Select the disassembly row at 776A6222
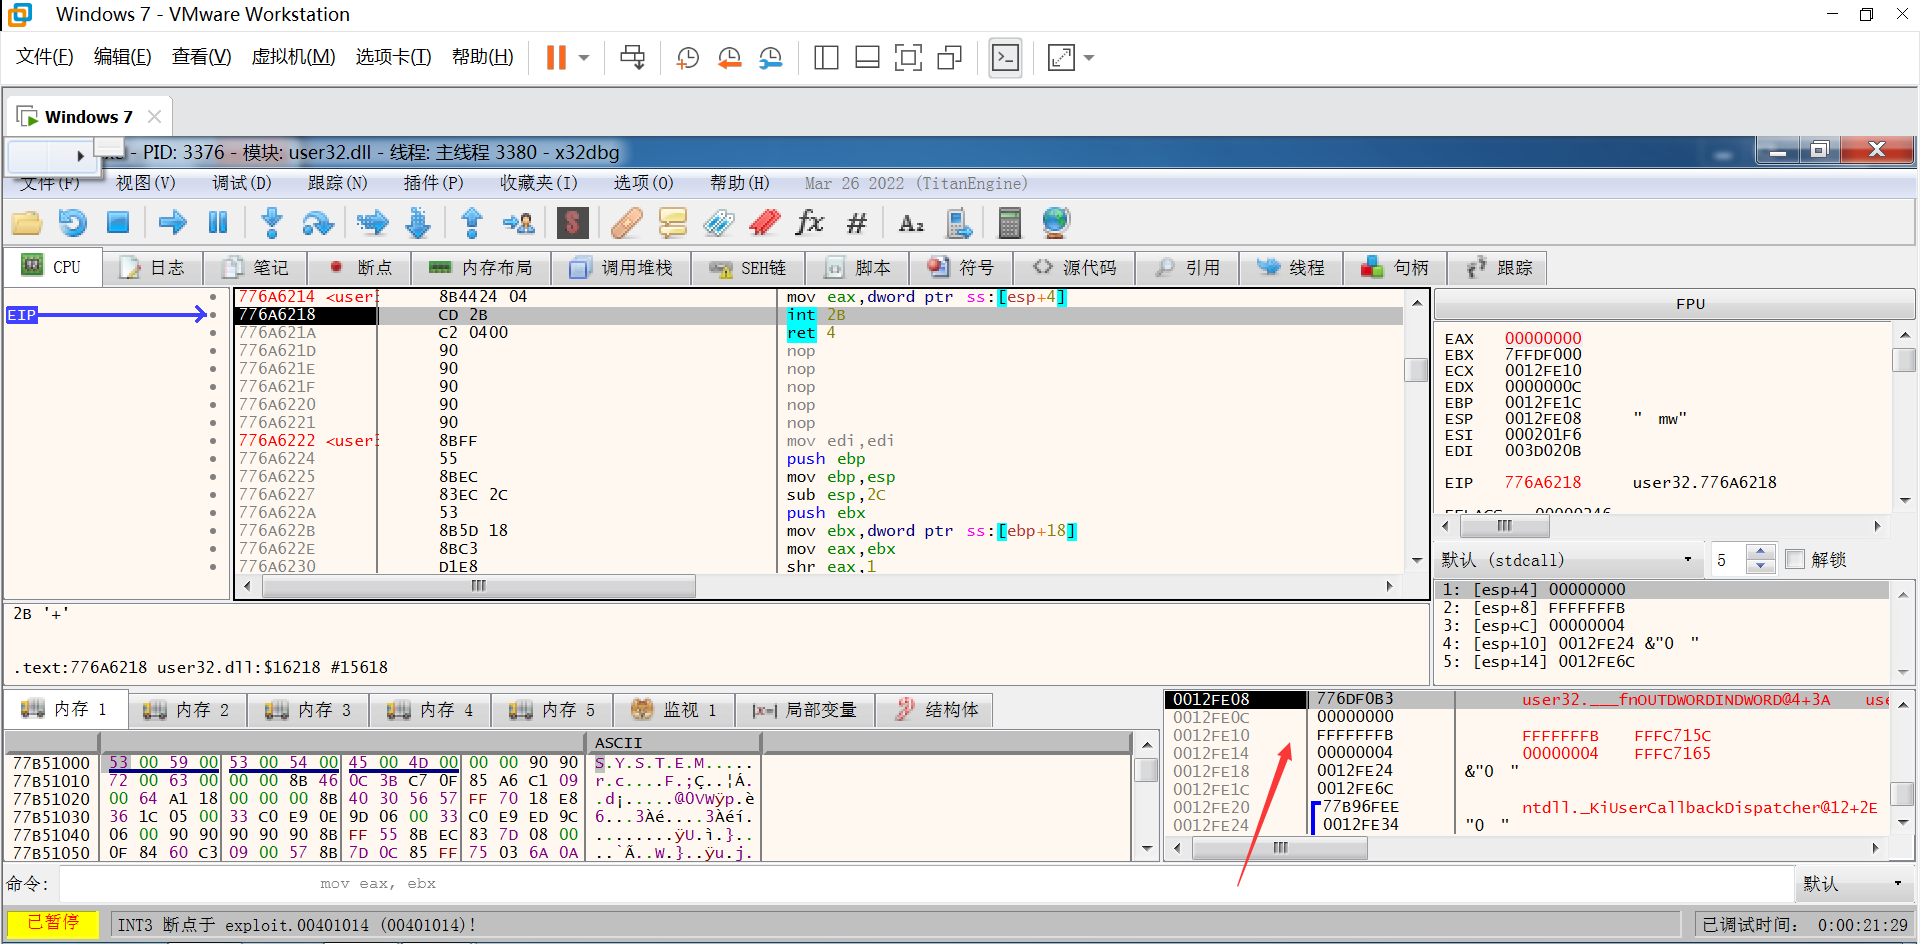This screenshot has width=1920, height=944. click(818, 441)
